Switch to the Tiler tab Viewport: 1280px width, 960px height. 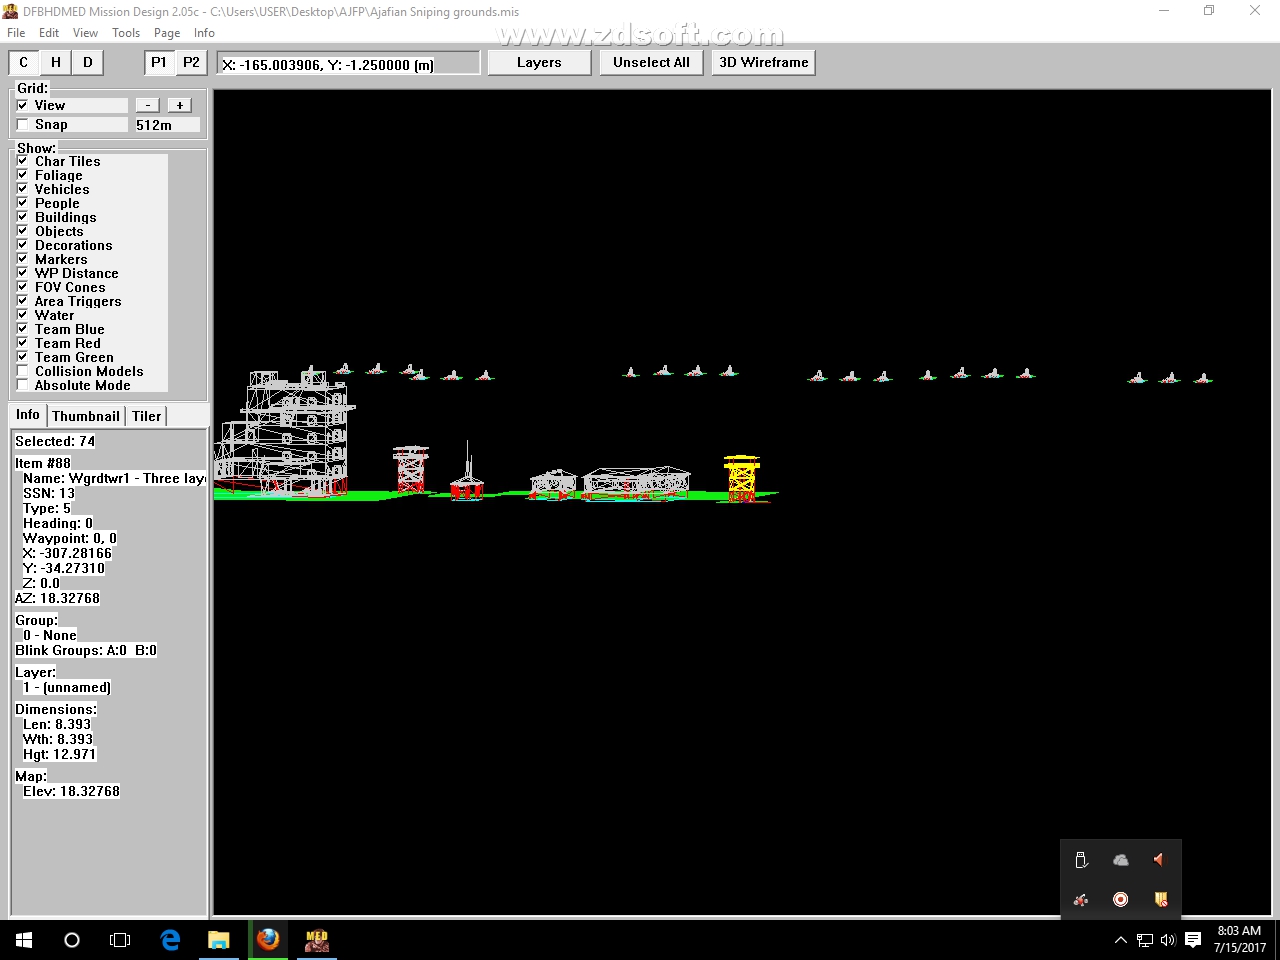pos(146,416)
